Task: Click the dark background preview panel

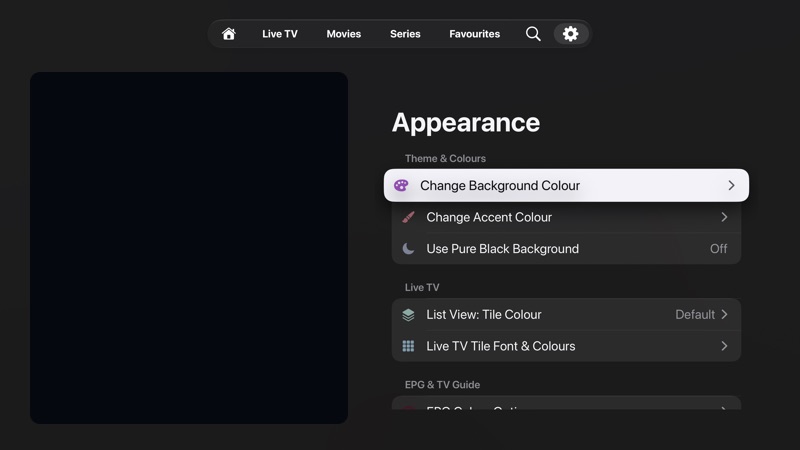Action: (x=189, y=247)
